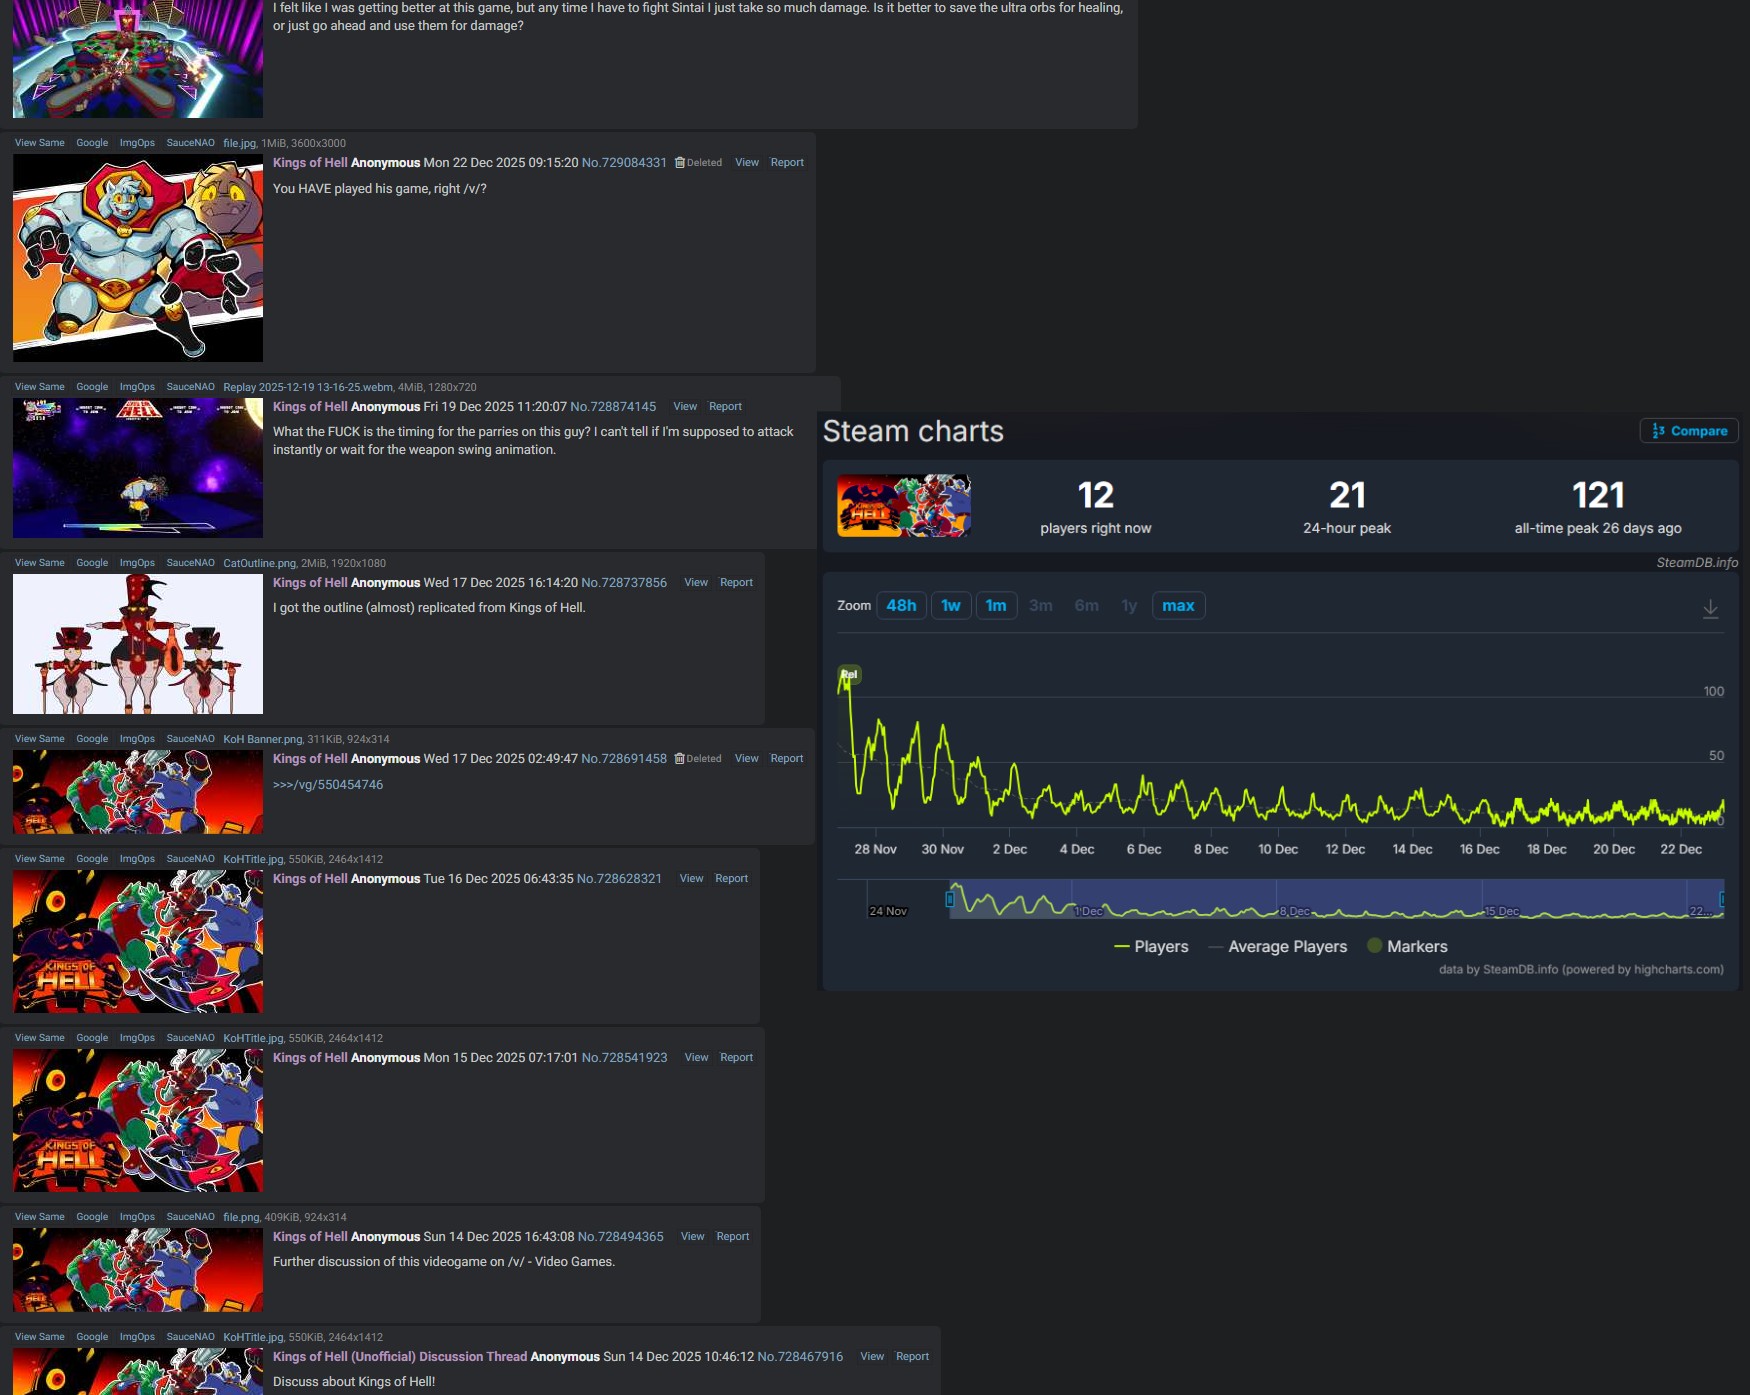This screenshot has width=1750, height=1395.
Task: Open the file.jpg filename link
Action: [x=239, y=143]
